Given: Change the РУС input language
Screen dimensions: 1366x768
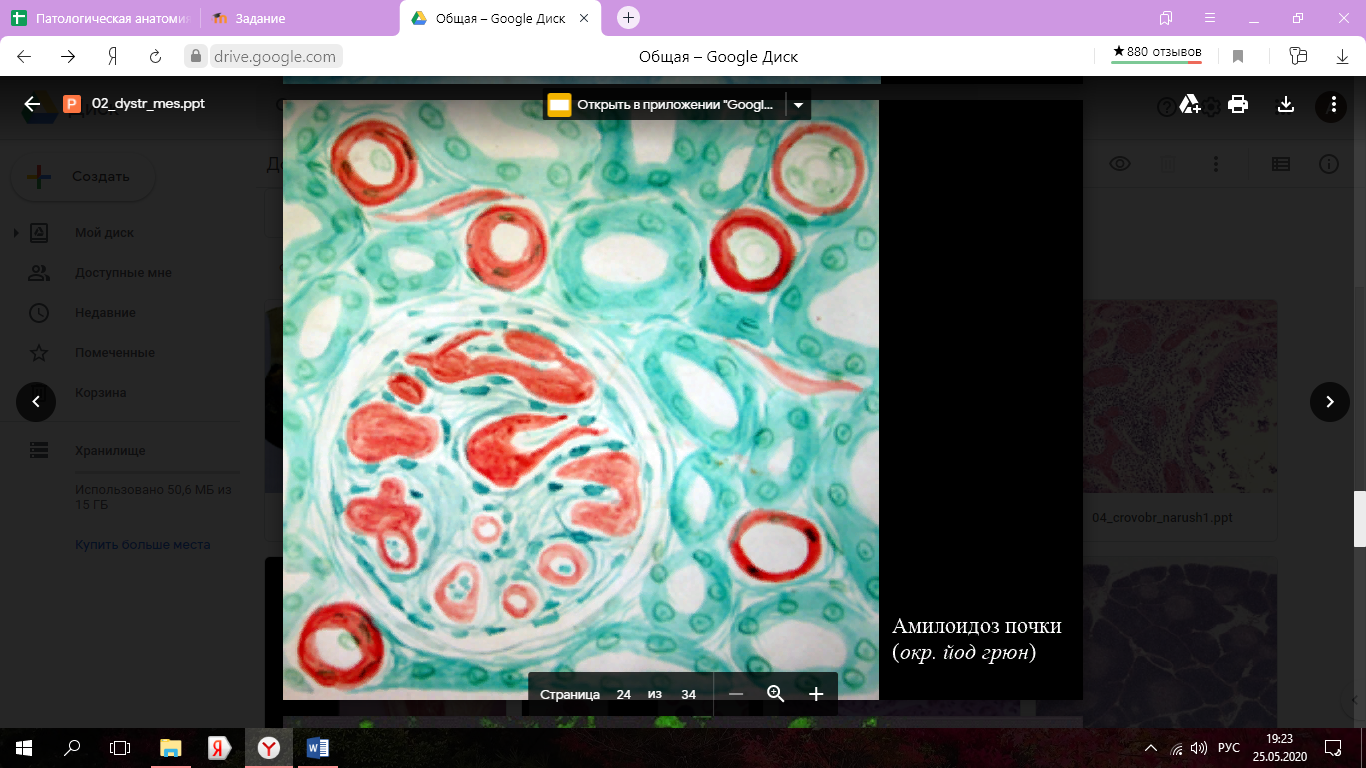Looking at the screenshot, I should point(1229,747).
